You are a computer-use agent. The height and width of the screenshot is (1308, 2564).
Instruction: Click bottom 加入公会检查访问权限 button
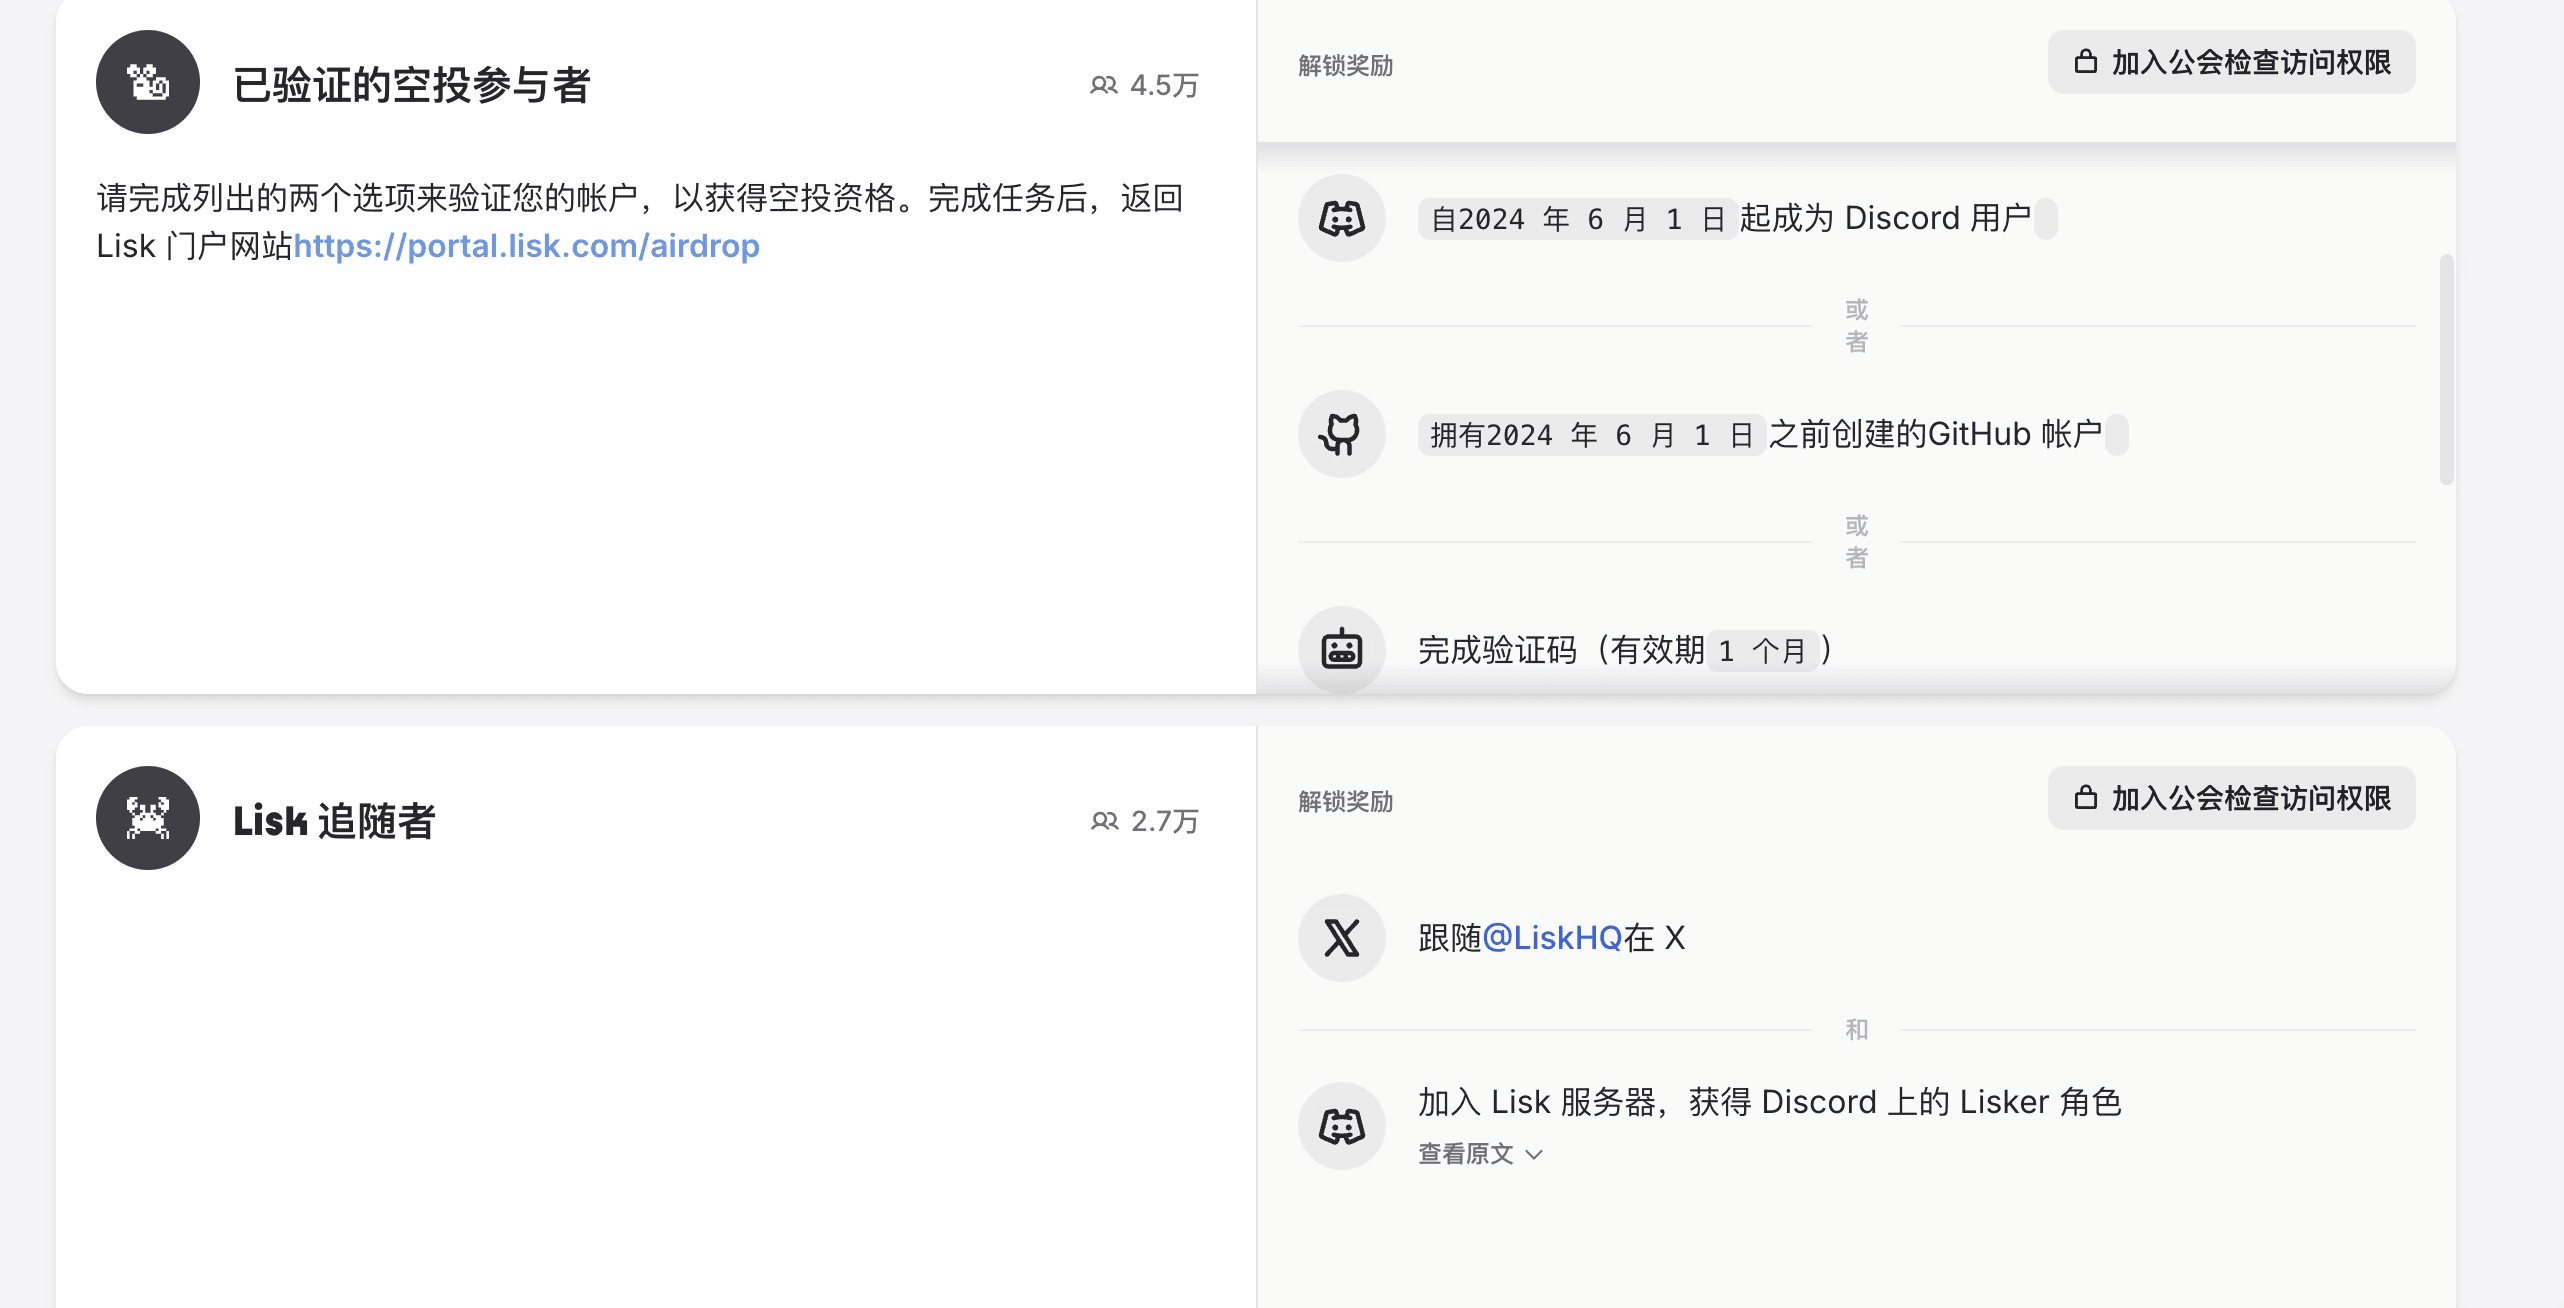(x=2231, y=798)
